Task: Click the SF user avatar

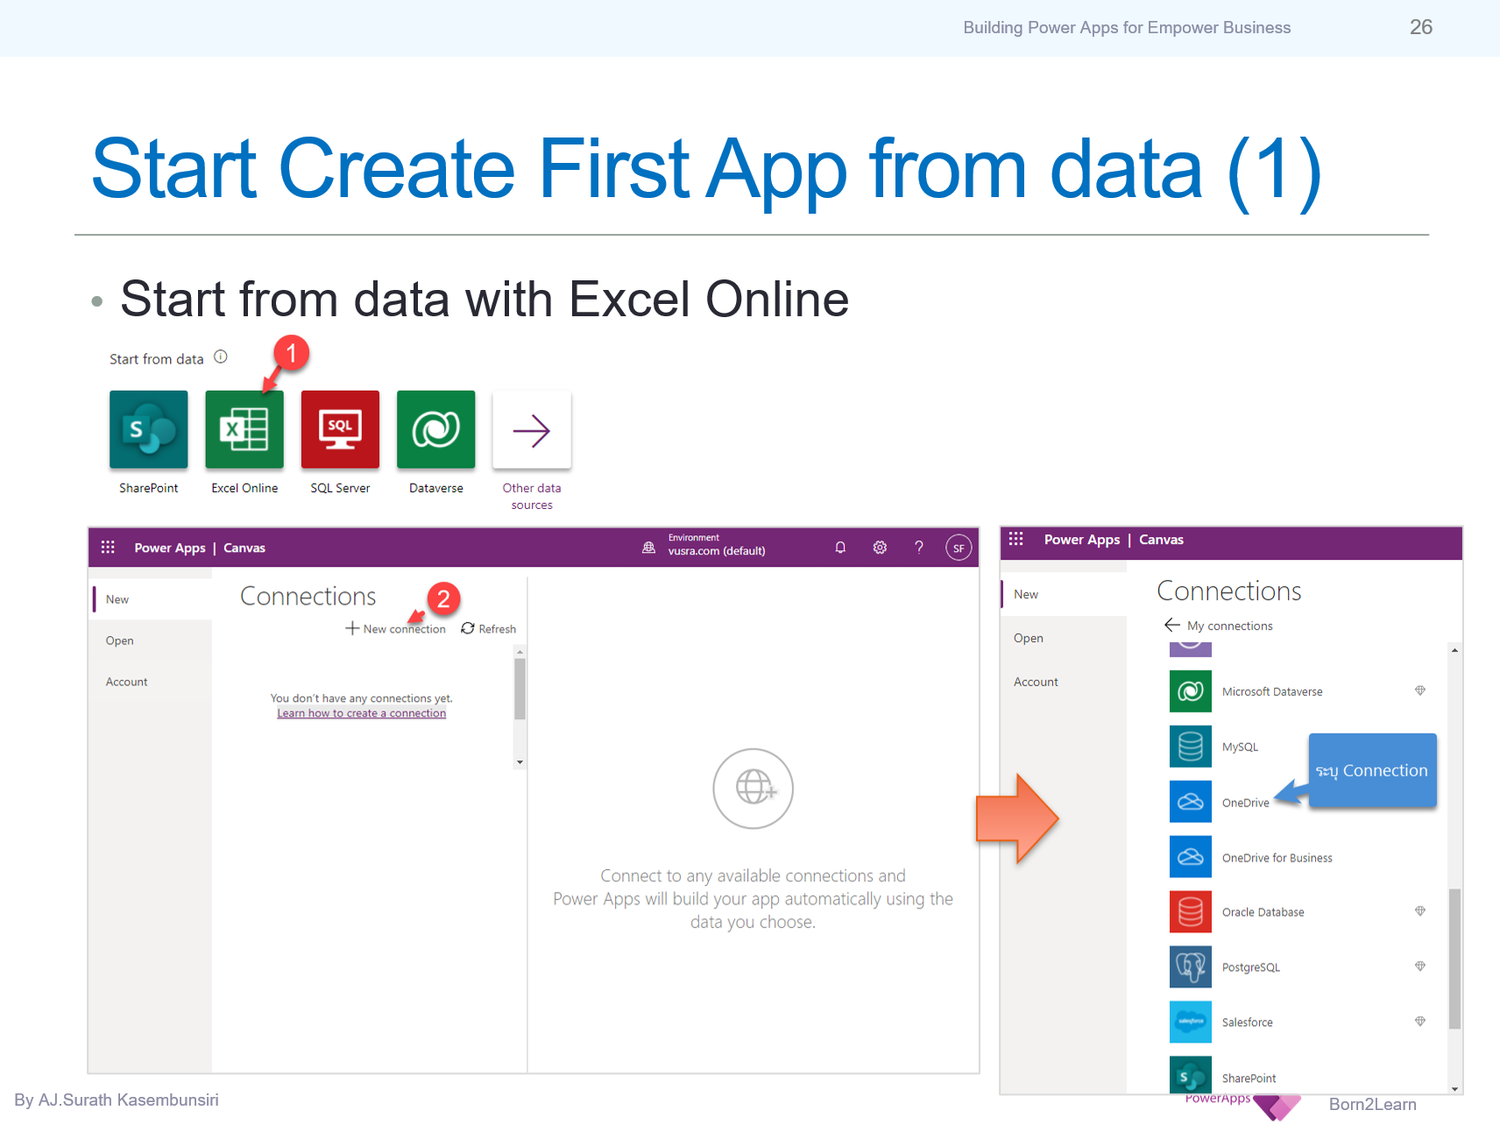Action: pos(958,547)
